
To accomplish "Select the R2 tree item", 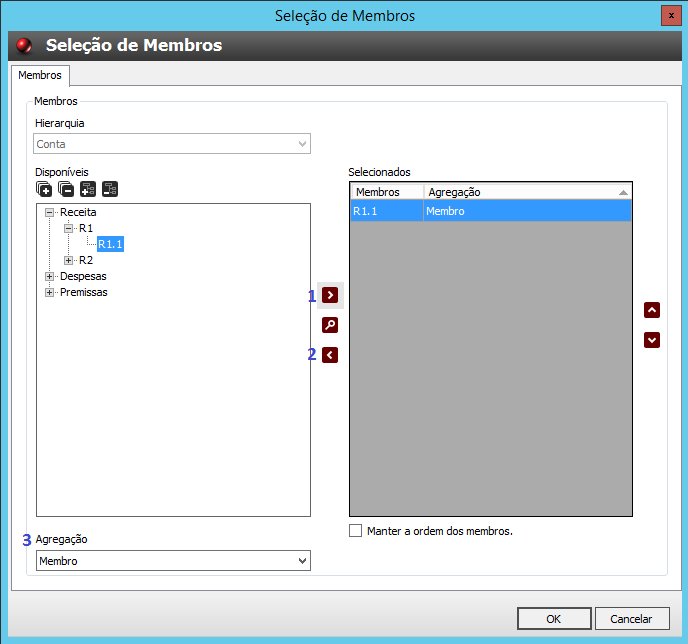I will pyautogui.click(x=86, y=260).
